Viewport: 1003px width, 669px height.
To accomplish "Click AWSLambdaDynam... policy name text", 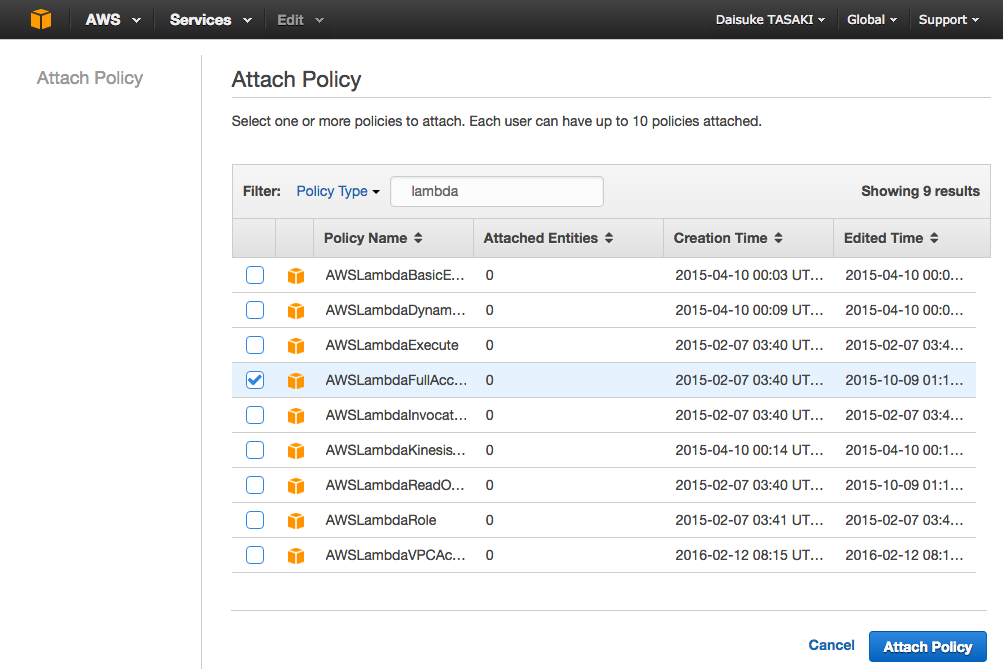I will pos(395,310).
